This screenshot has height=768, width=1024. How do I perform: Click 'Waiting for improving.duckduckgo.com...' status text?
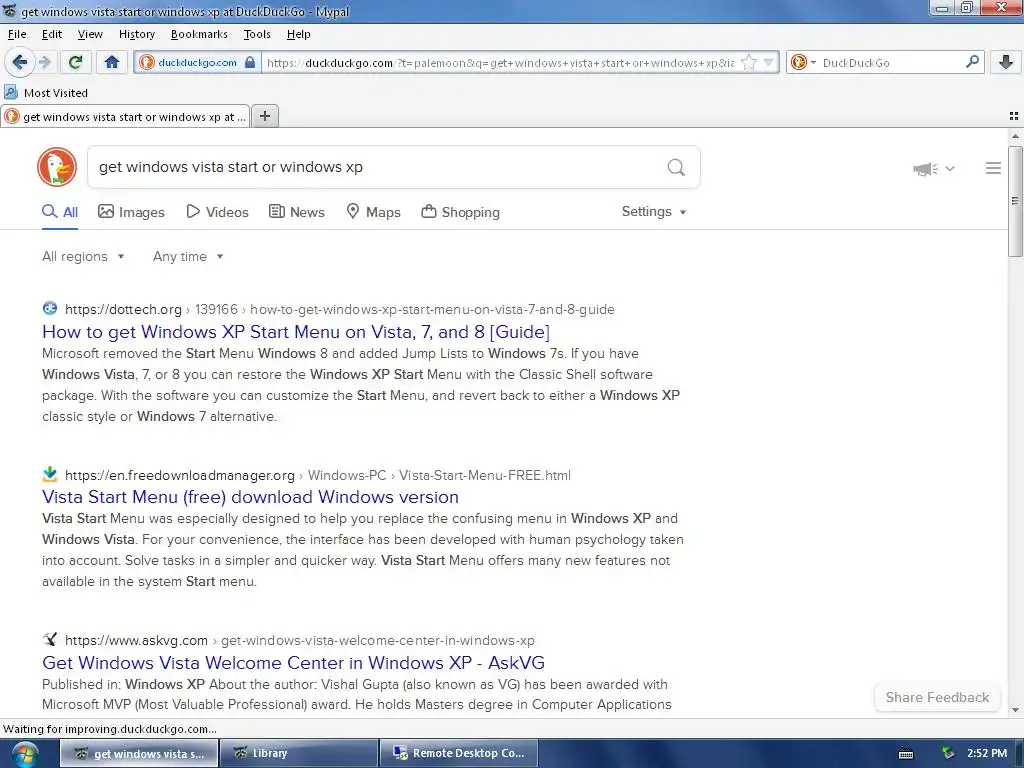(110, 729)
